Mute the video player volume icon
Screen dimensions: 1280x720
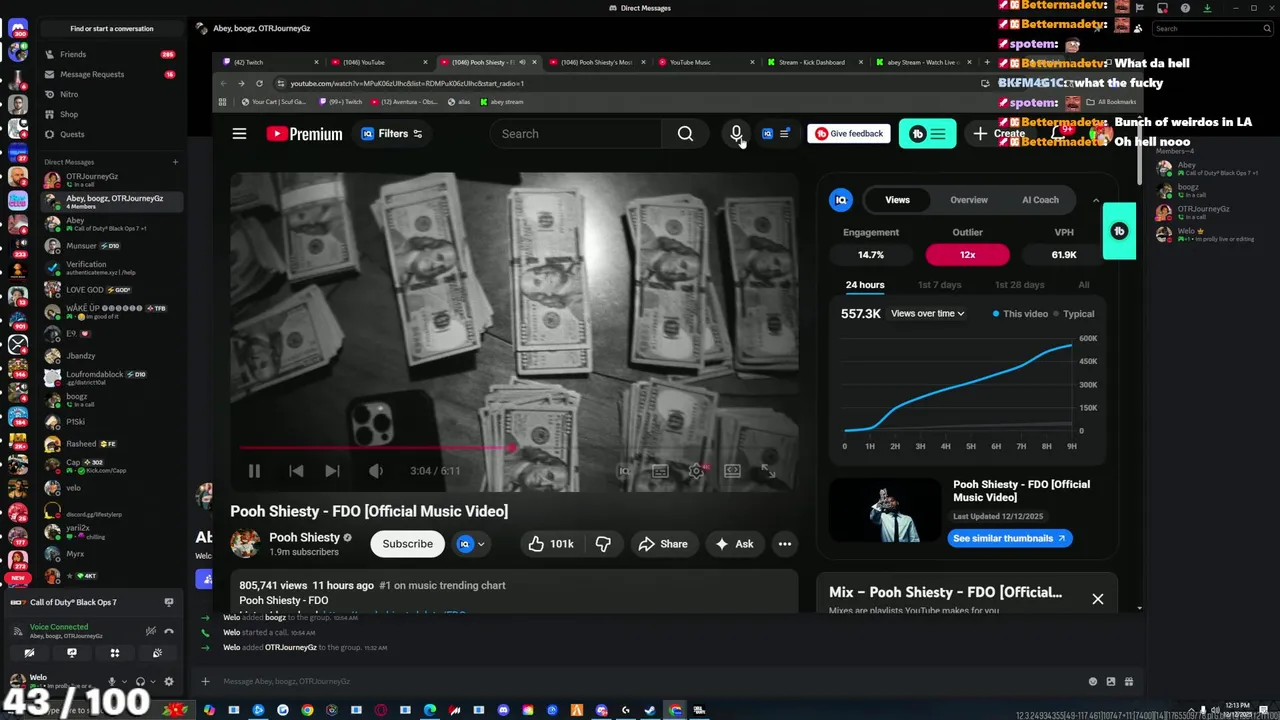(376, 471)
